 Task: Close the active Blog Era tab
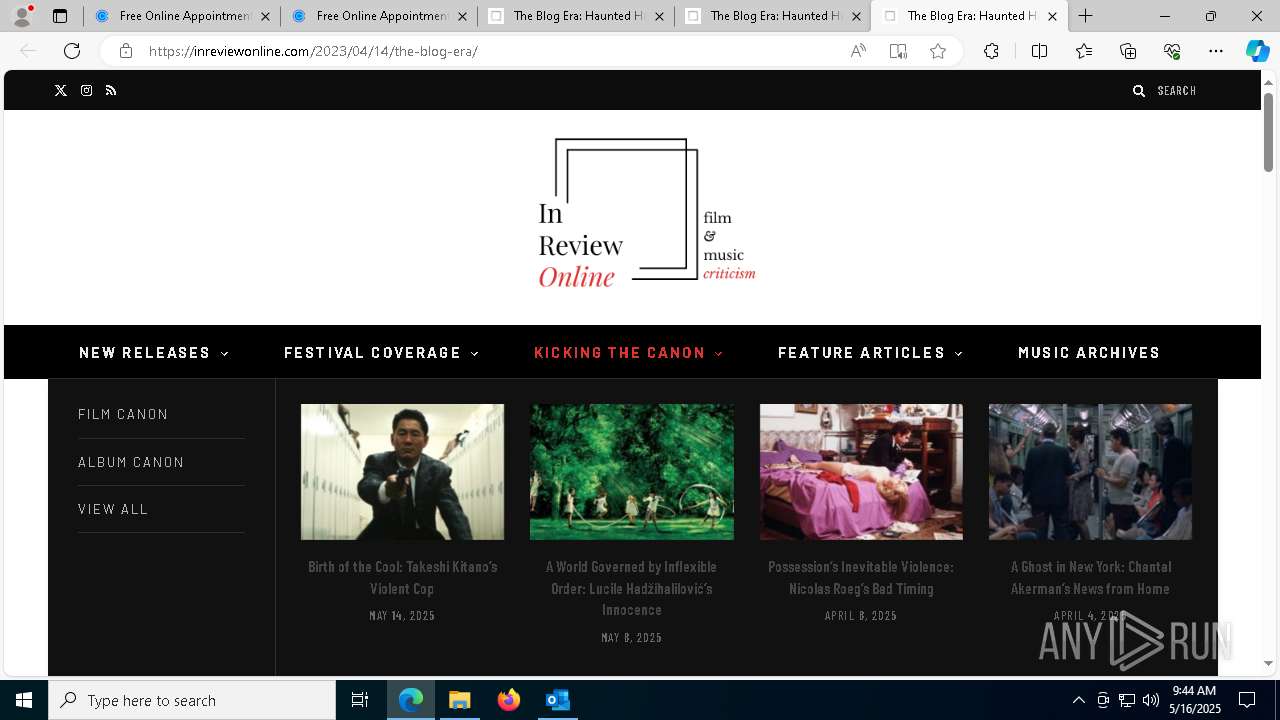pos(1052,16)
